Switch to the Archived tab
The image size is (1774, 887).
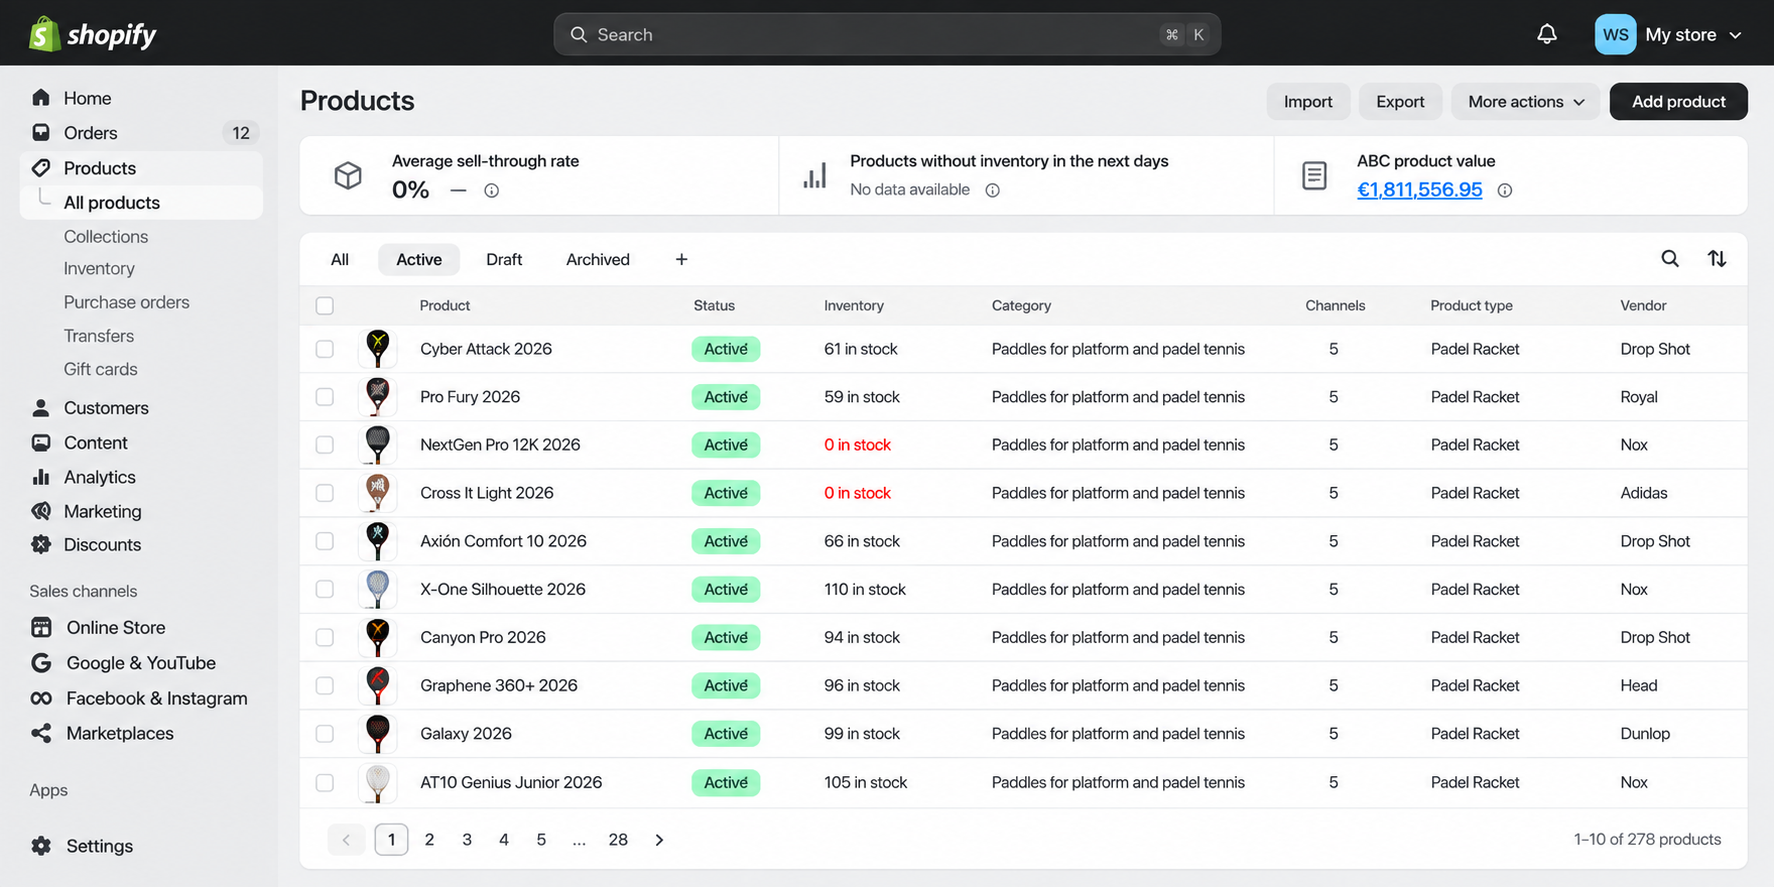pyautogui.click(x=598, y=259)
